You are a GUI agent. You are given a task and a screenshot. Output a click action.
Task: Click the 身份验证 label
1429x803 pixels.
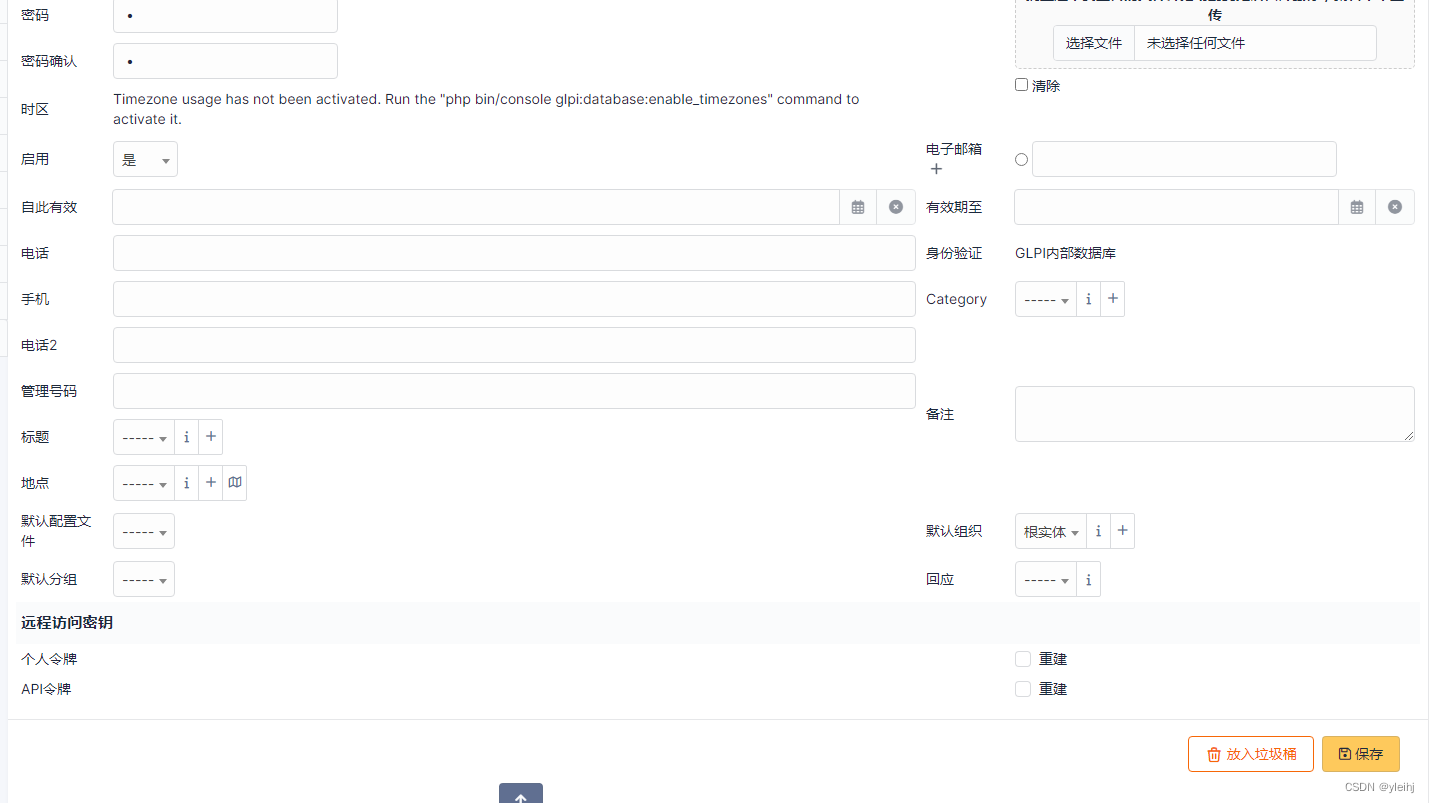(954, 253)
